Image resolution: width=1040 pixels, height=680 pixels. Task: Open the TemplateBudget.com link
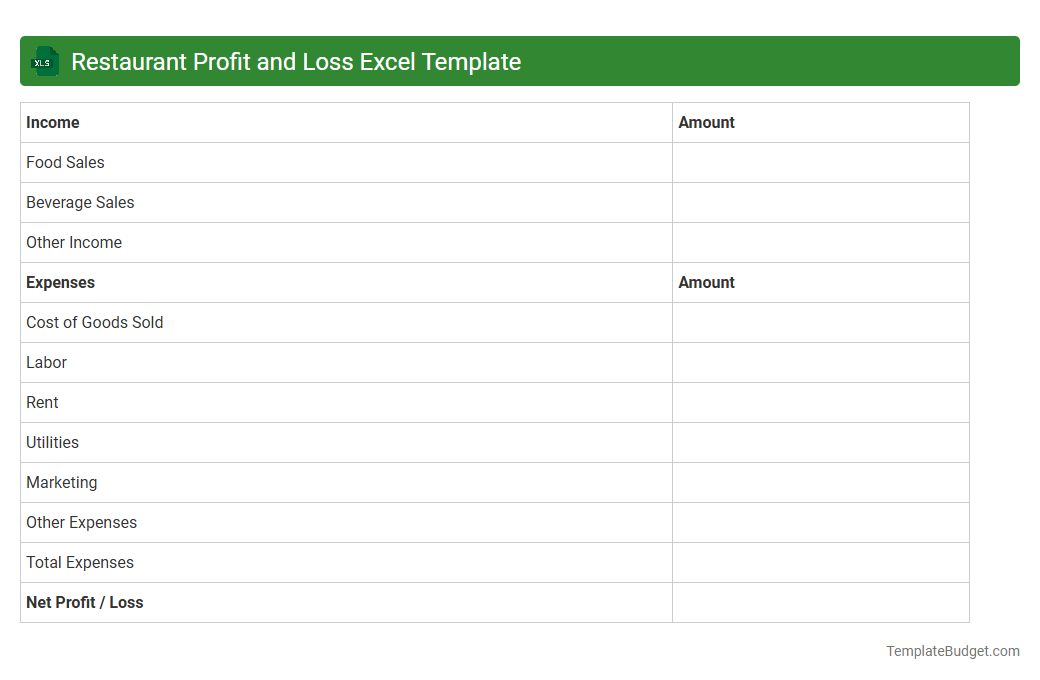click(x=952, y=651)
